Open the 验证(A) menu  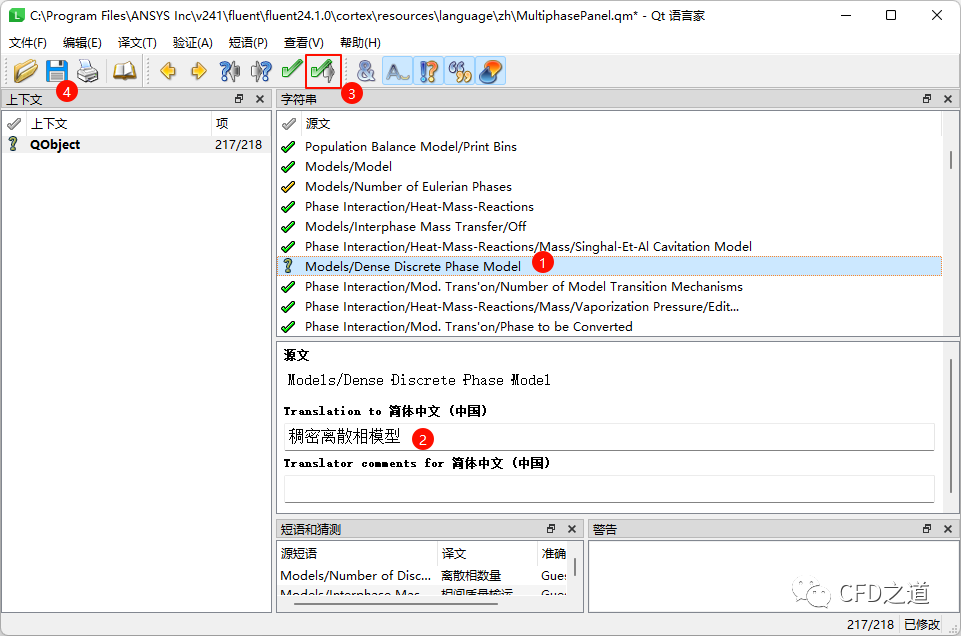192,43
